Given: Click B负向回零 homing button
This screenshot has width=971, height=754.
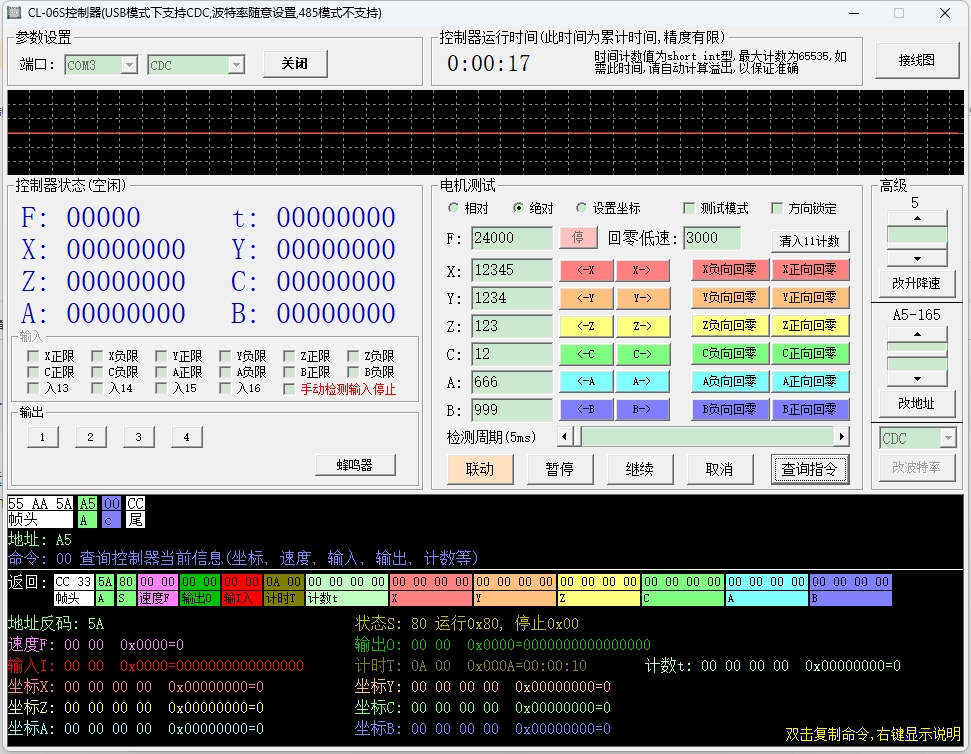Looking at the screenshot, I should click(729, 410).
